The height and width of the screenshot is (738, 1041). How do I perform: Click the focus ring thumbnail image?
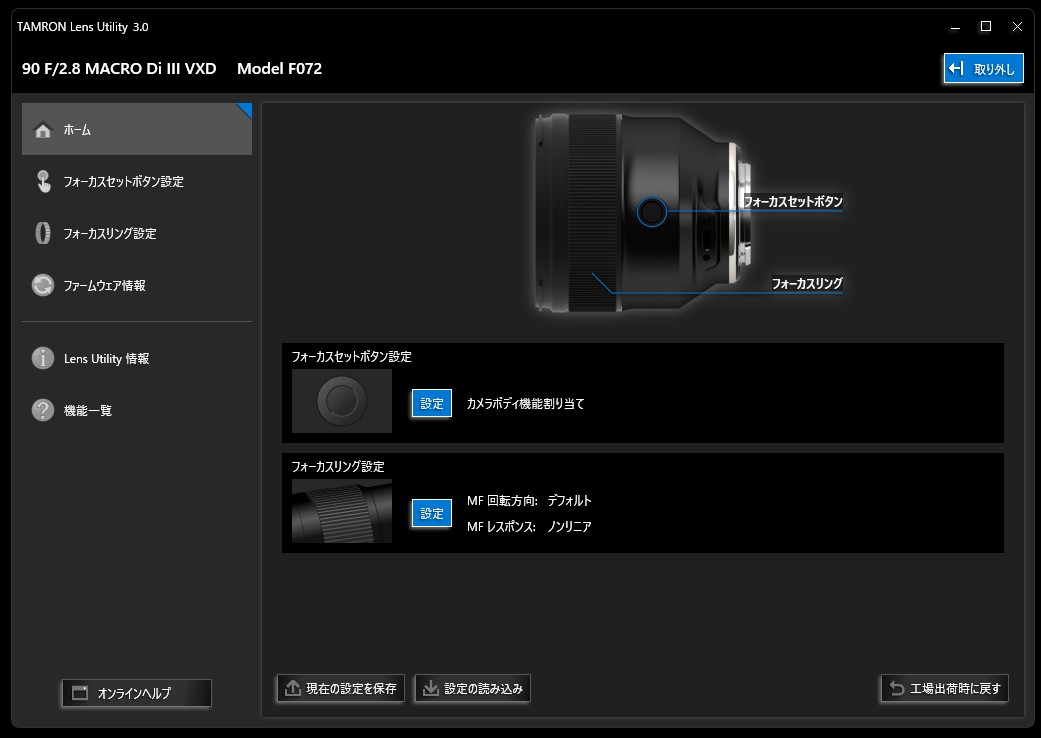pyautogui.click(x=342, y=511)
